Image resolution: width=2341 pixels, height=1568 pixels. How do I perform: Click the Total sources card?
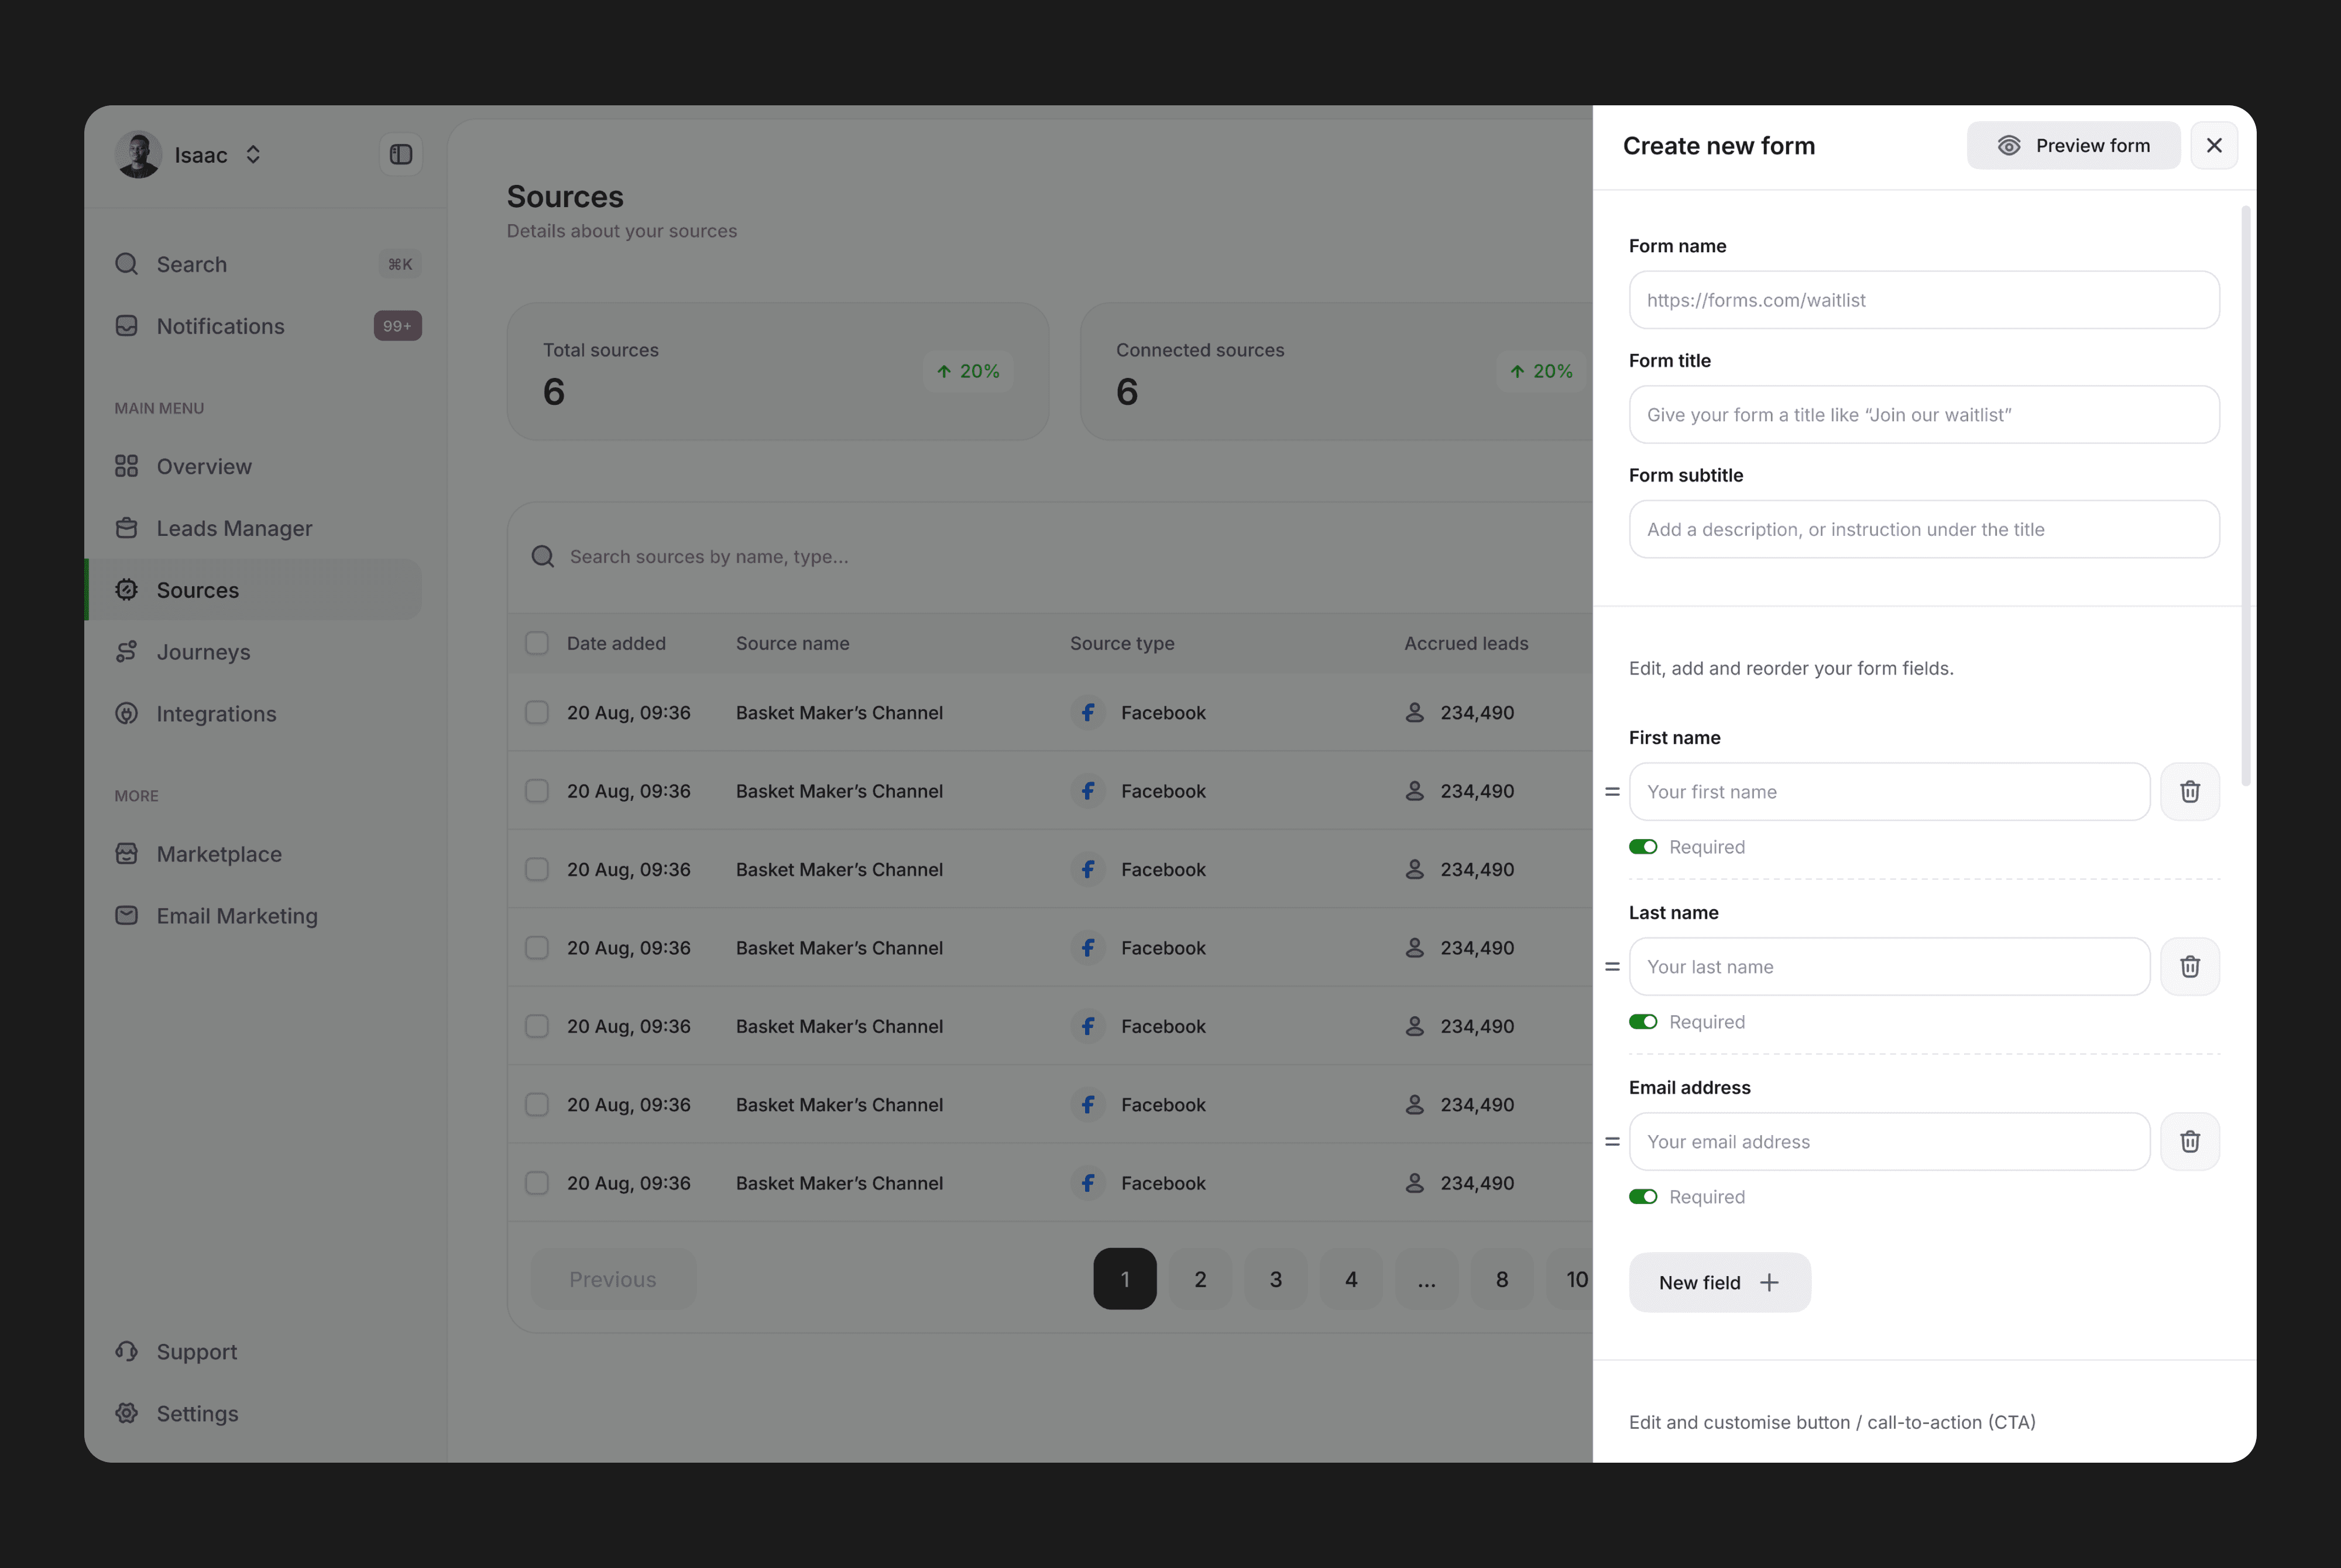tap(778, 371)
